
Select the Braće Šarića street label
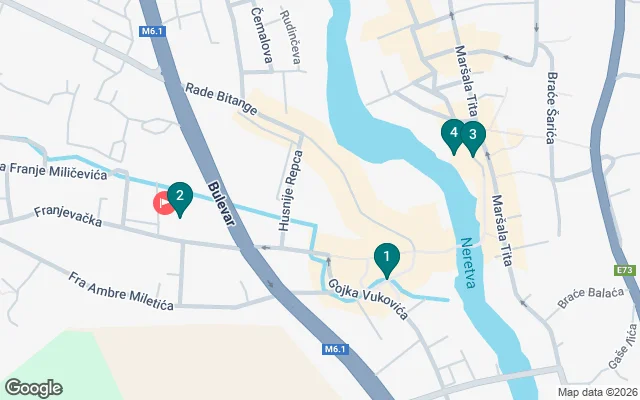tap(551, 108)
